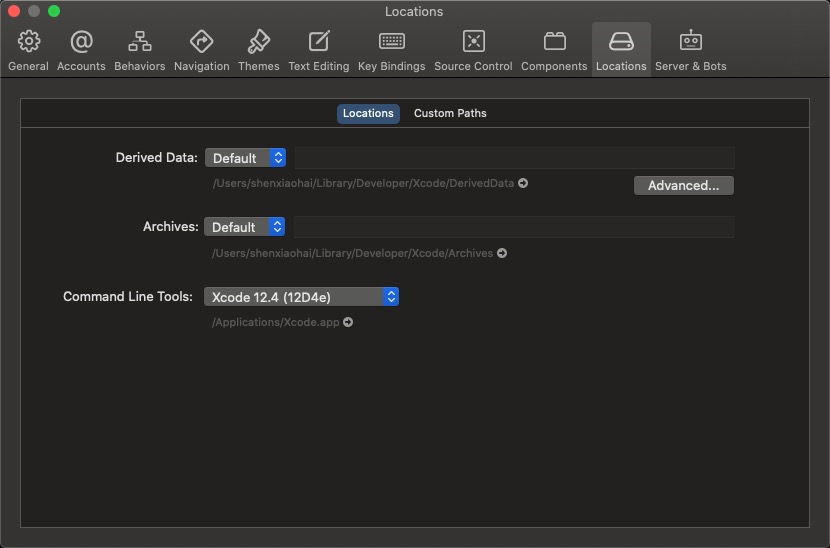Reveal Archives folder via arrow icon
This screenshot has width=830, height=548.
click(x=502, y=253)
